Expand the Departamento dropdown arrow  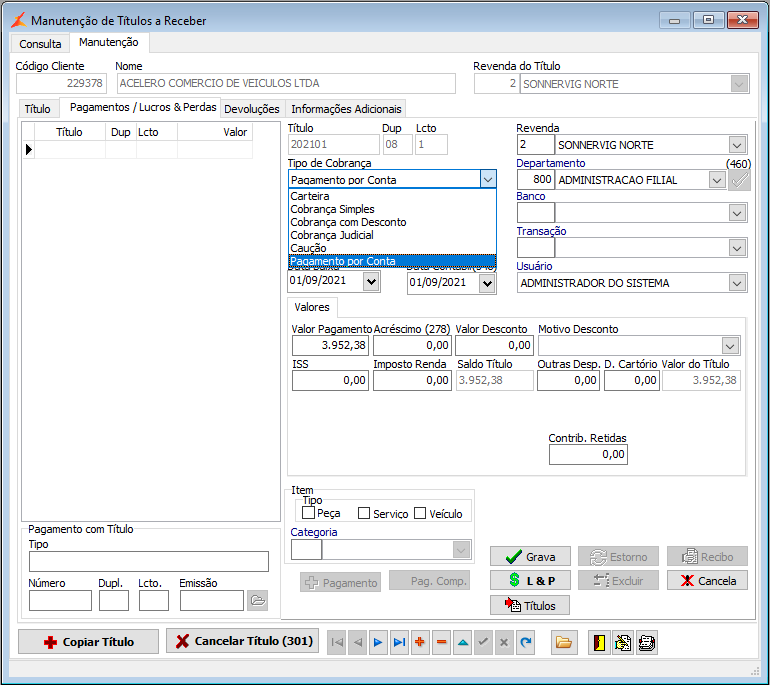(x=717, y=180)
